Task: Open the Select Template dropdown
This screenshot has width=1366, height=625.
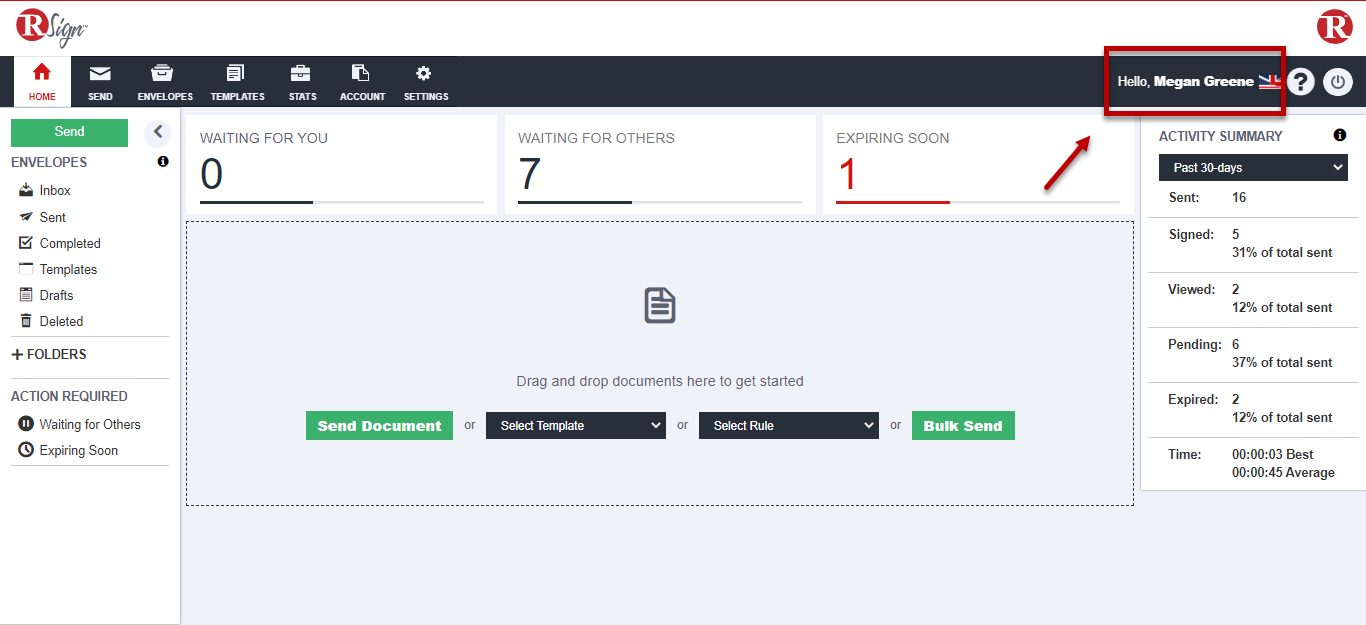Action: (x=576, y=425)
